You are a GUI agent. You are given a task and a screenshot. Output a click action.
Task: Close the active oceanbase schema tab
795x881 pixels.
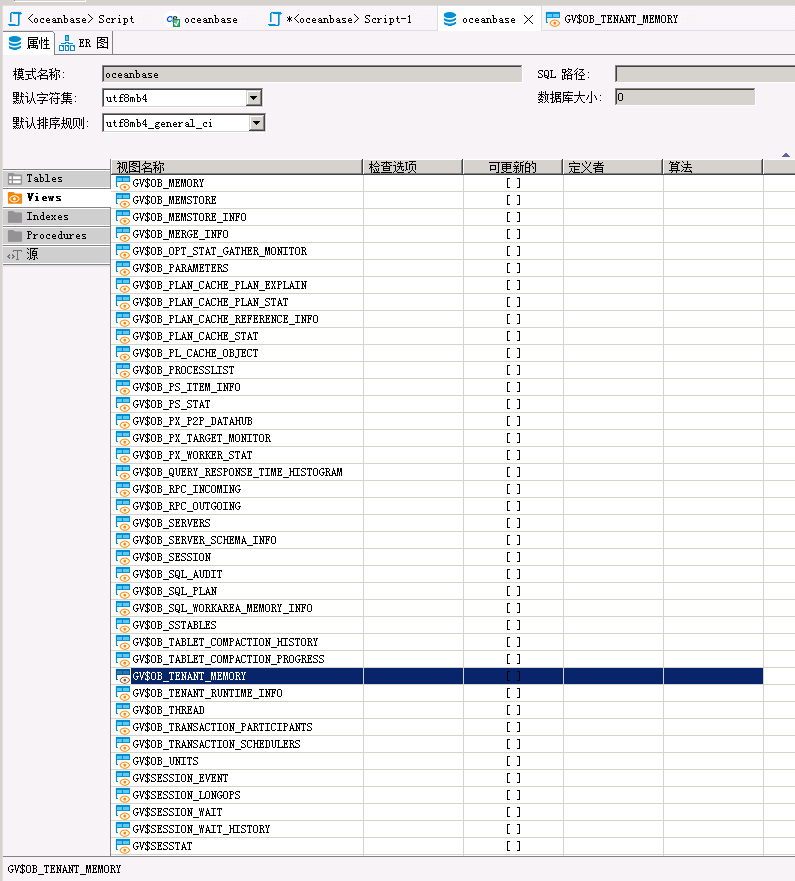tap(528, 20)
